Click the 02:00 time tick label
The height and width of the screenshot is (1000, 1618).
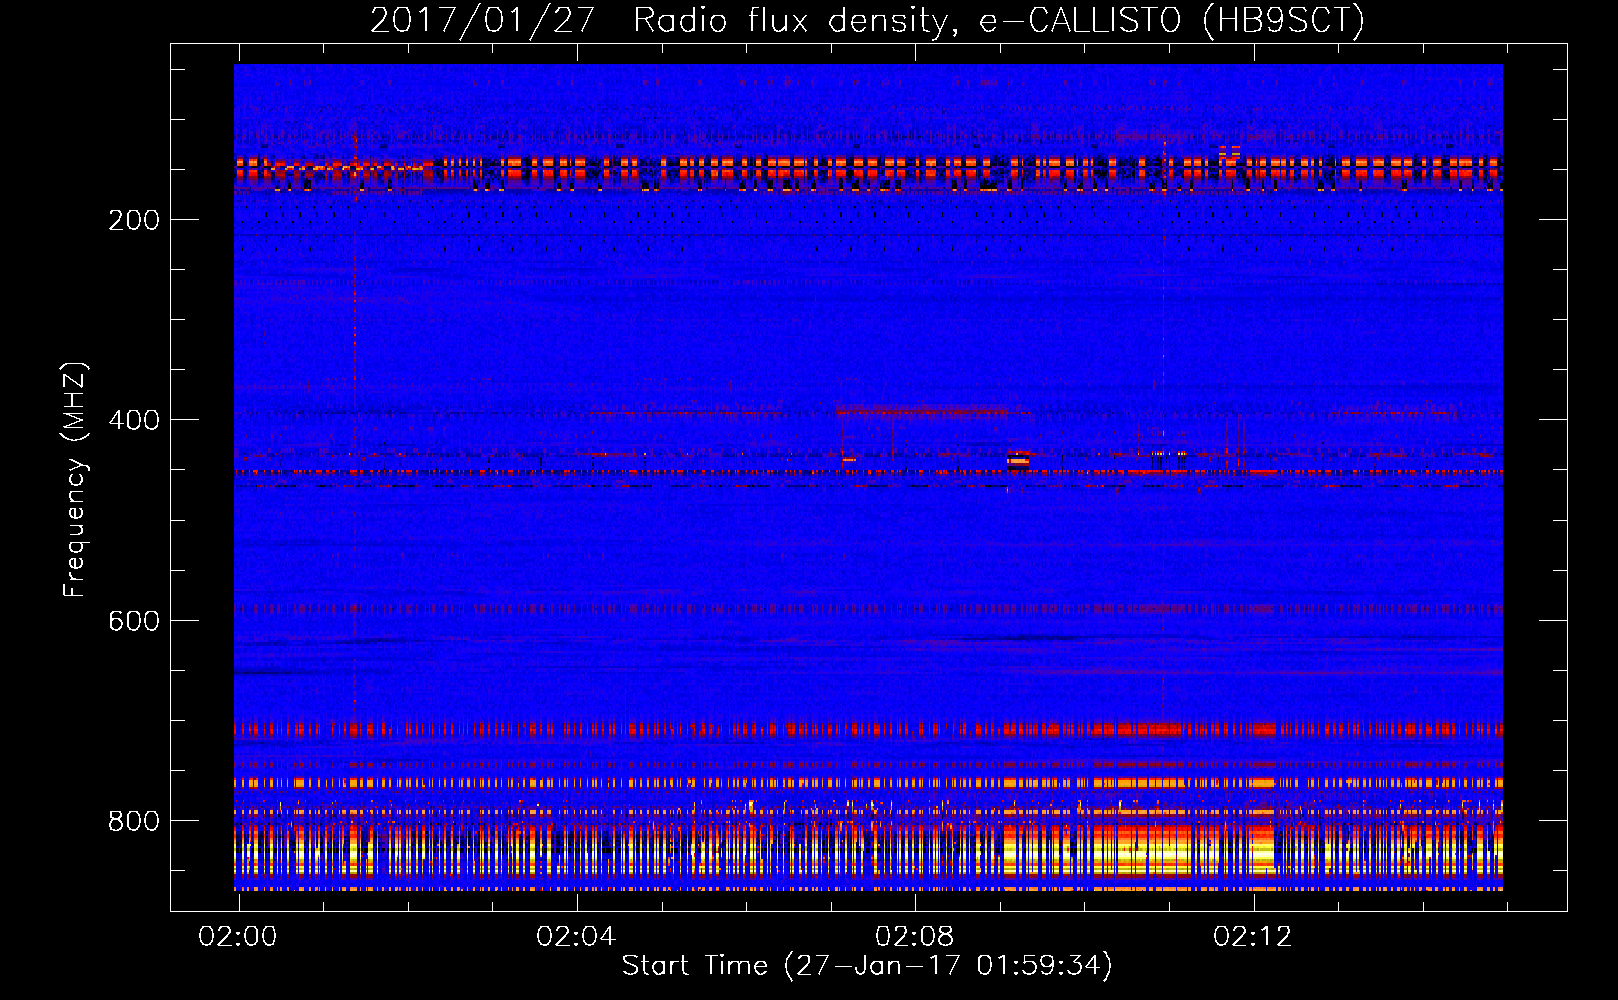click(238, 937)
